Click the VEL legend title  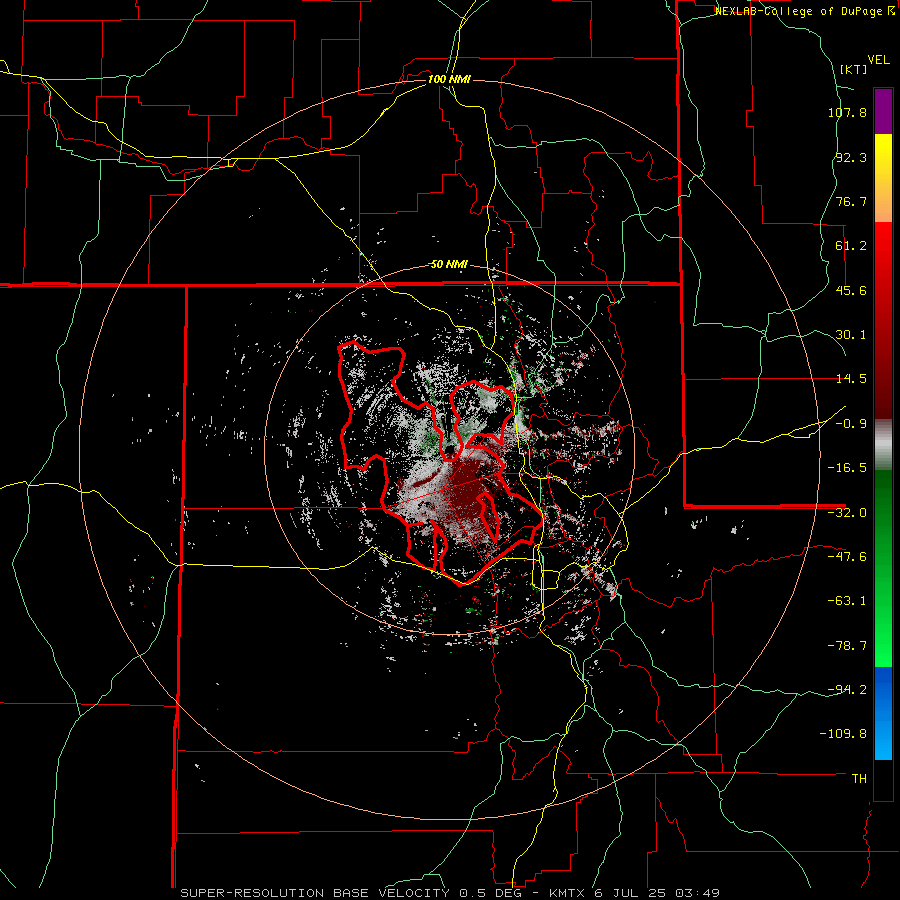click(x=878, y=60)
